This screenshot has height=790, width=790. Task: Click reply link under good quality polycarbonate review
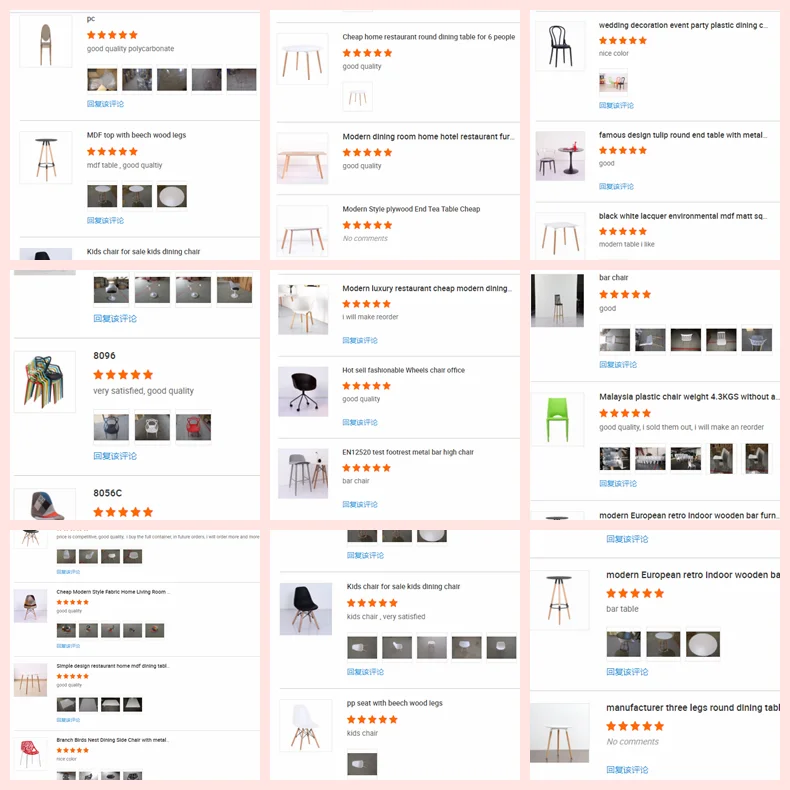tap(105, 104)
